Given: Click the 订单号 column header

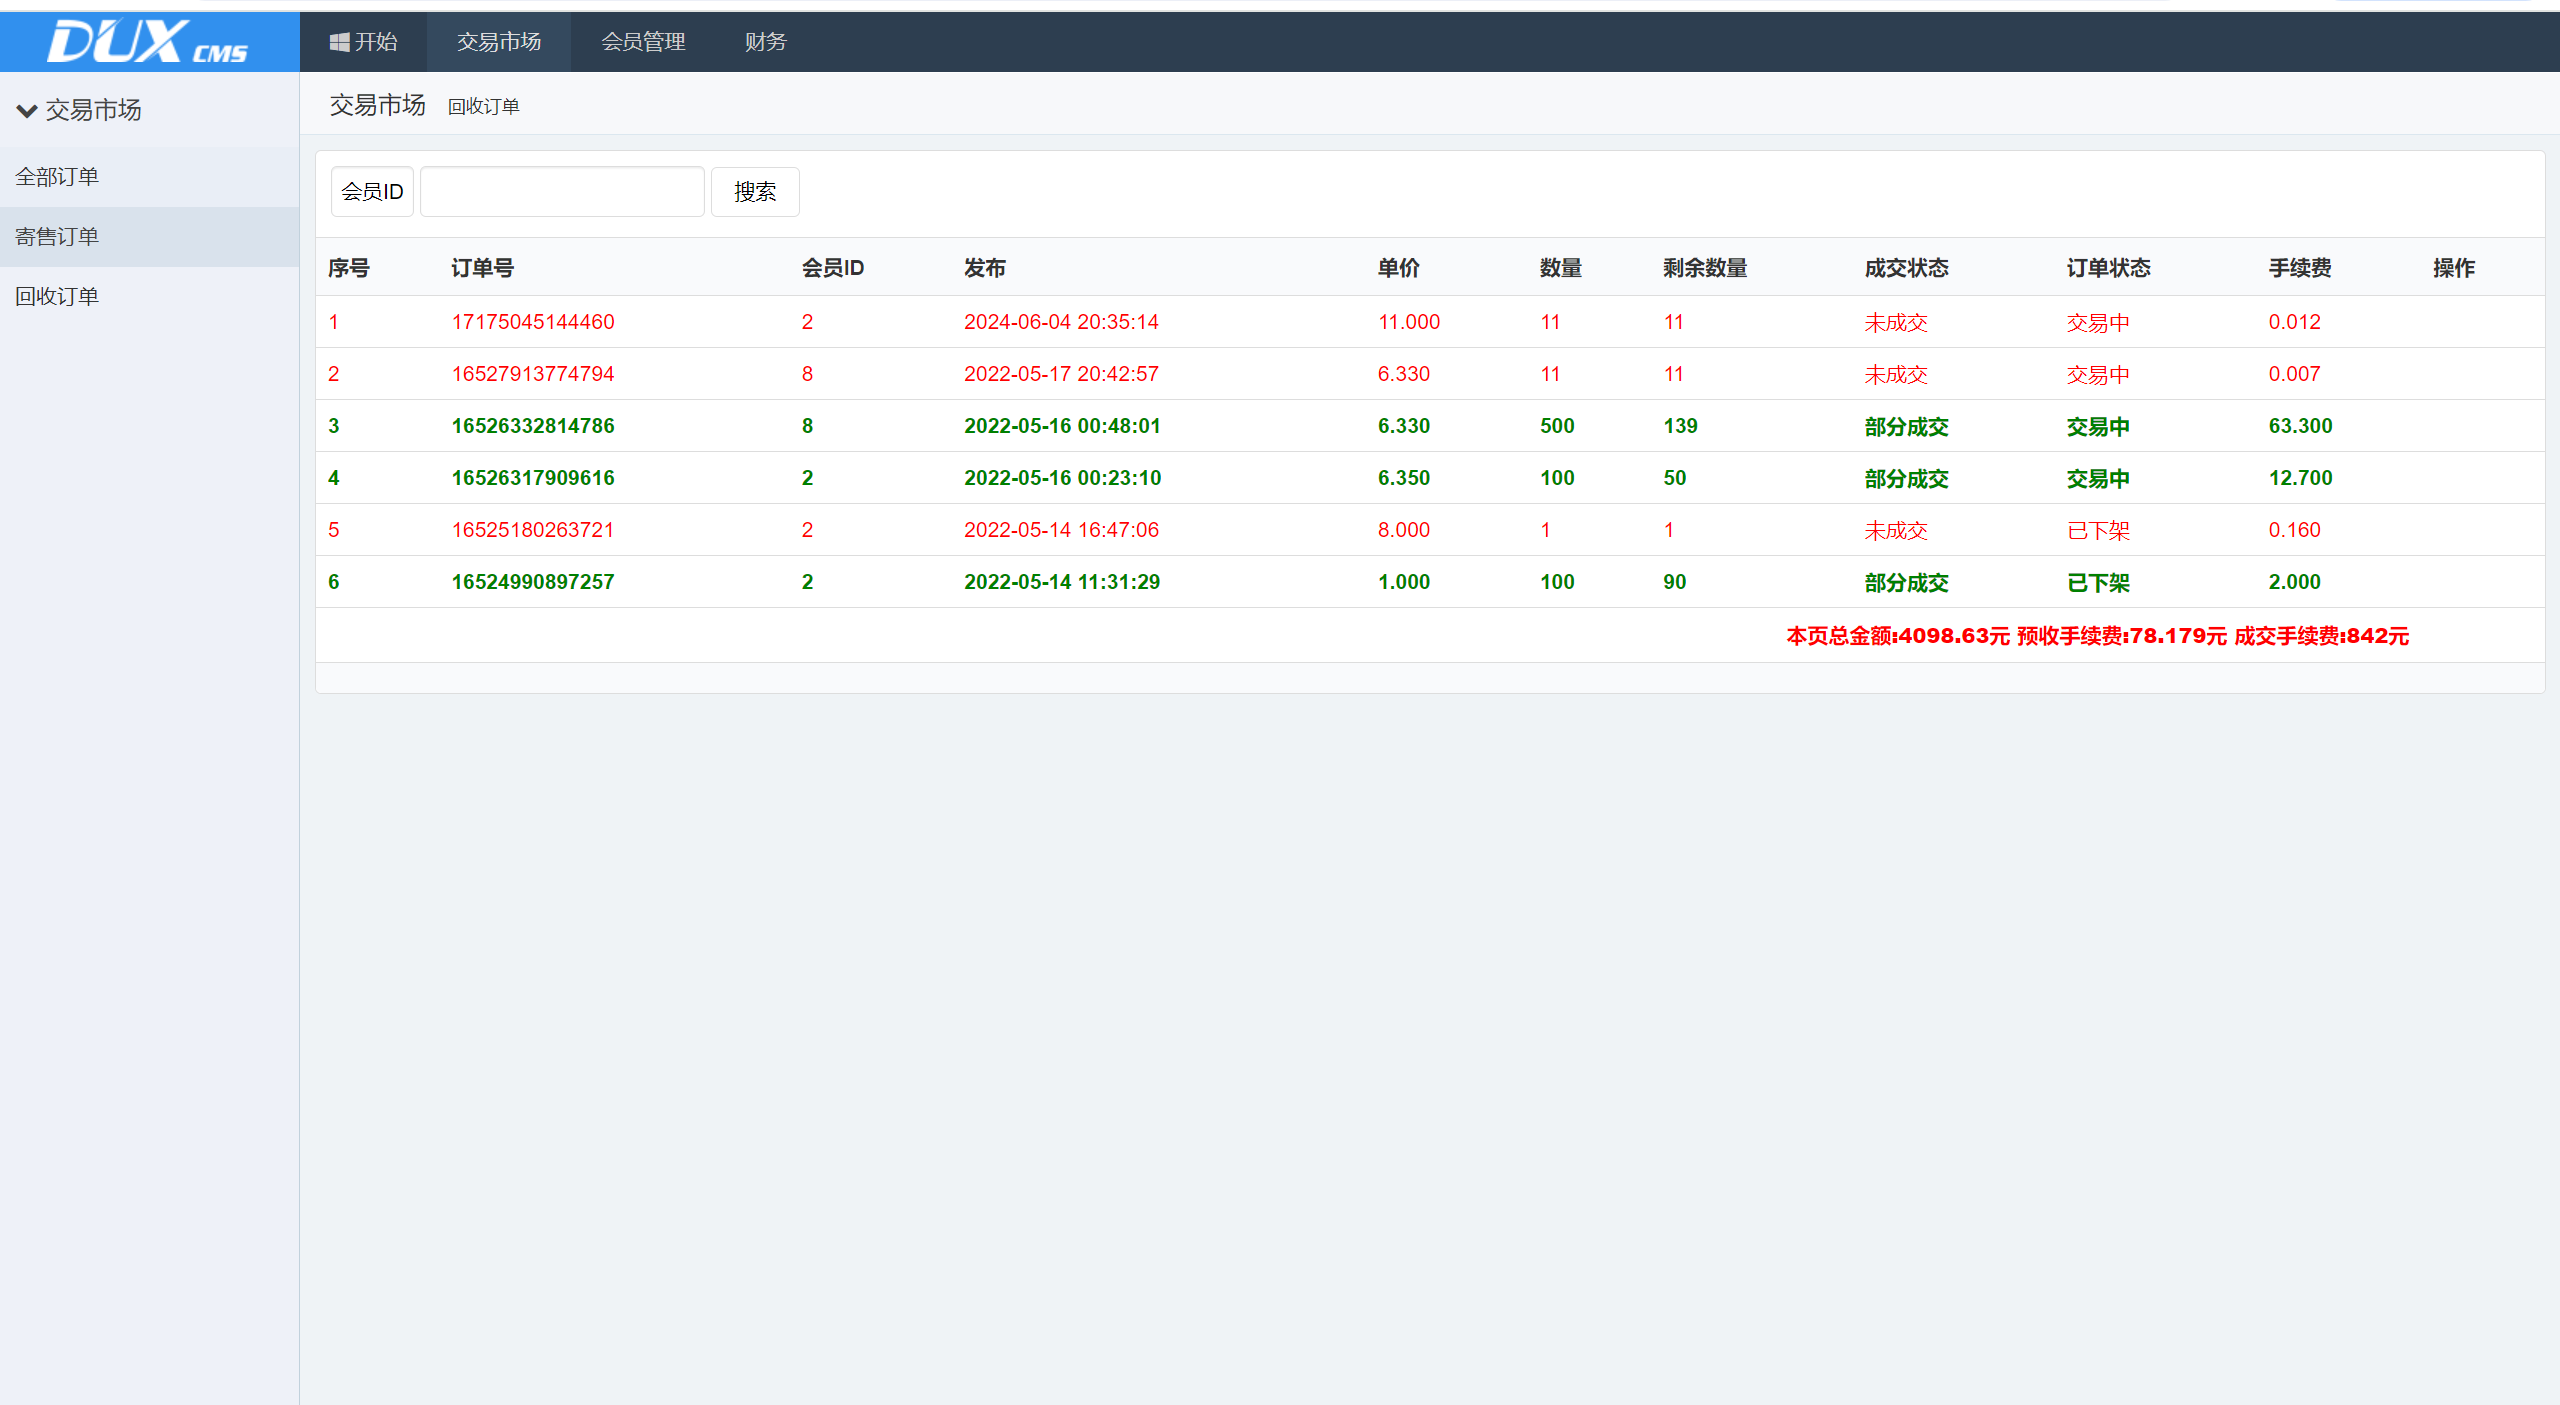Looking at the screenshot, I should click(482, 268).
